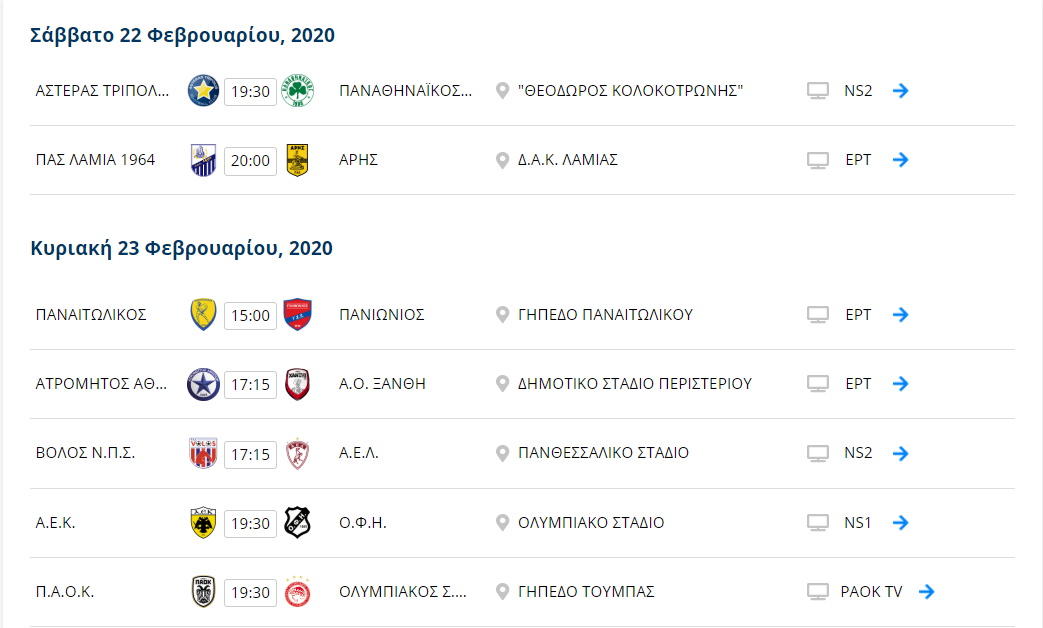
Task: Click the PAS Lamia striped crest
Action: [x=203, y=160]
